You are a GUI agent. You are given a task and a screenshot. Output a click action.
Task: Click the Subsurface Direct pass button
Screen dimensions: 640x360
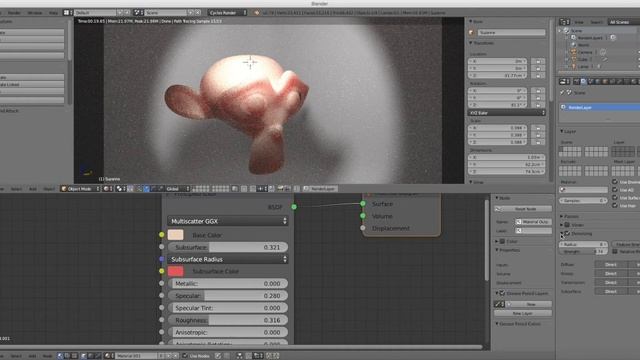tap(611, 291)
